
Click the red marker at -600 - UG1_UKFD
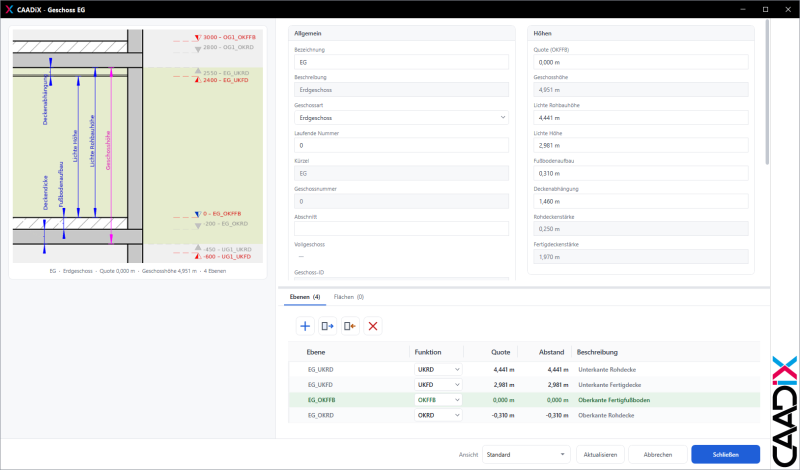198,256
